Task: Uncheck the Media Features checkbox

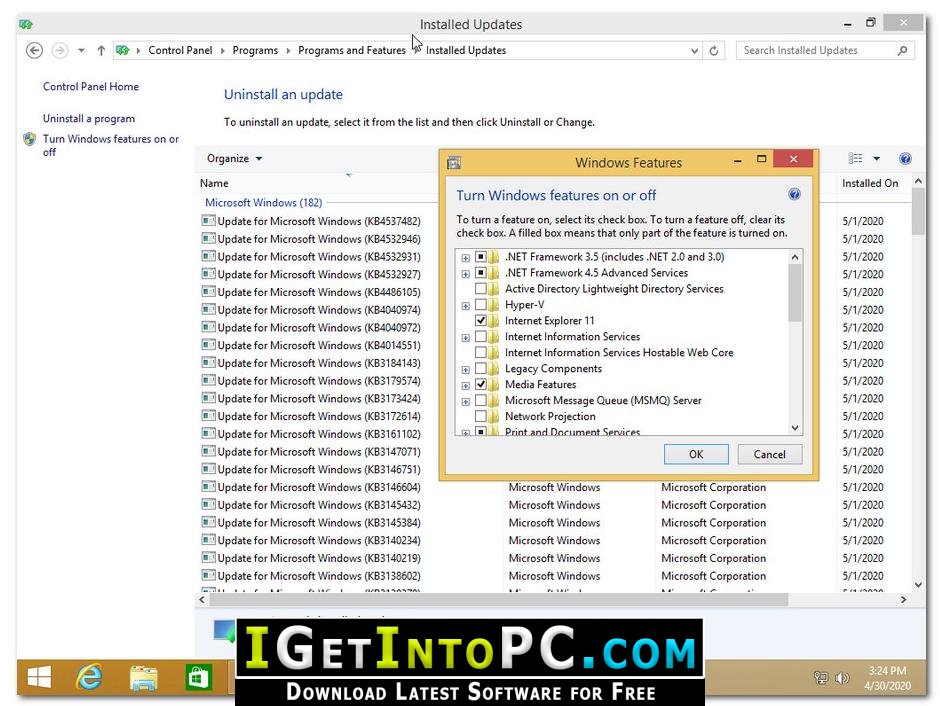Action: [481, 384]
